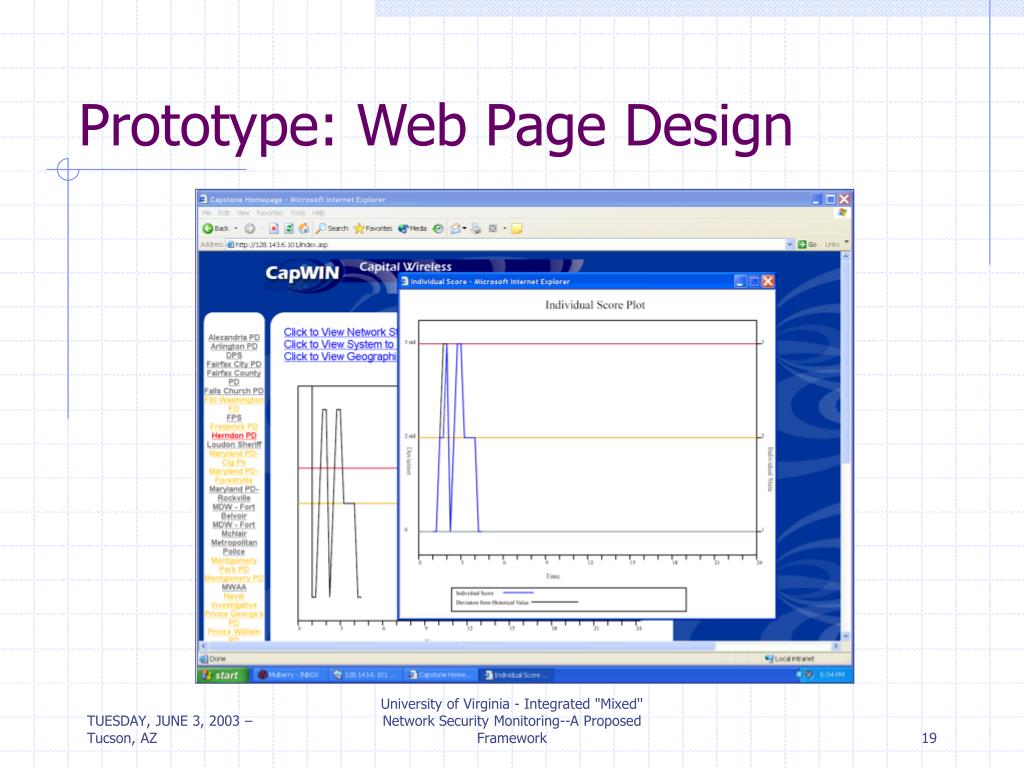This screenshot has width=1024, height=768.
Task: Click the CapWIN logo
Action: click(x=302, y=274)
